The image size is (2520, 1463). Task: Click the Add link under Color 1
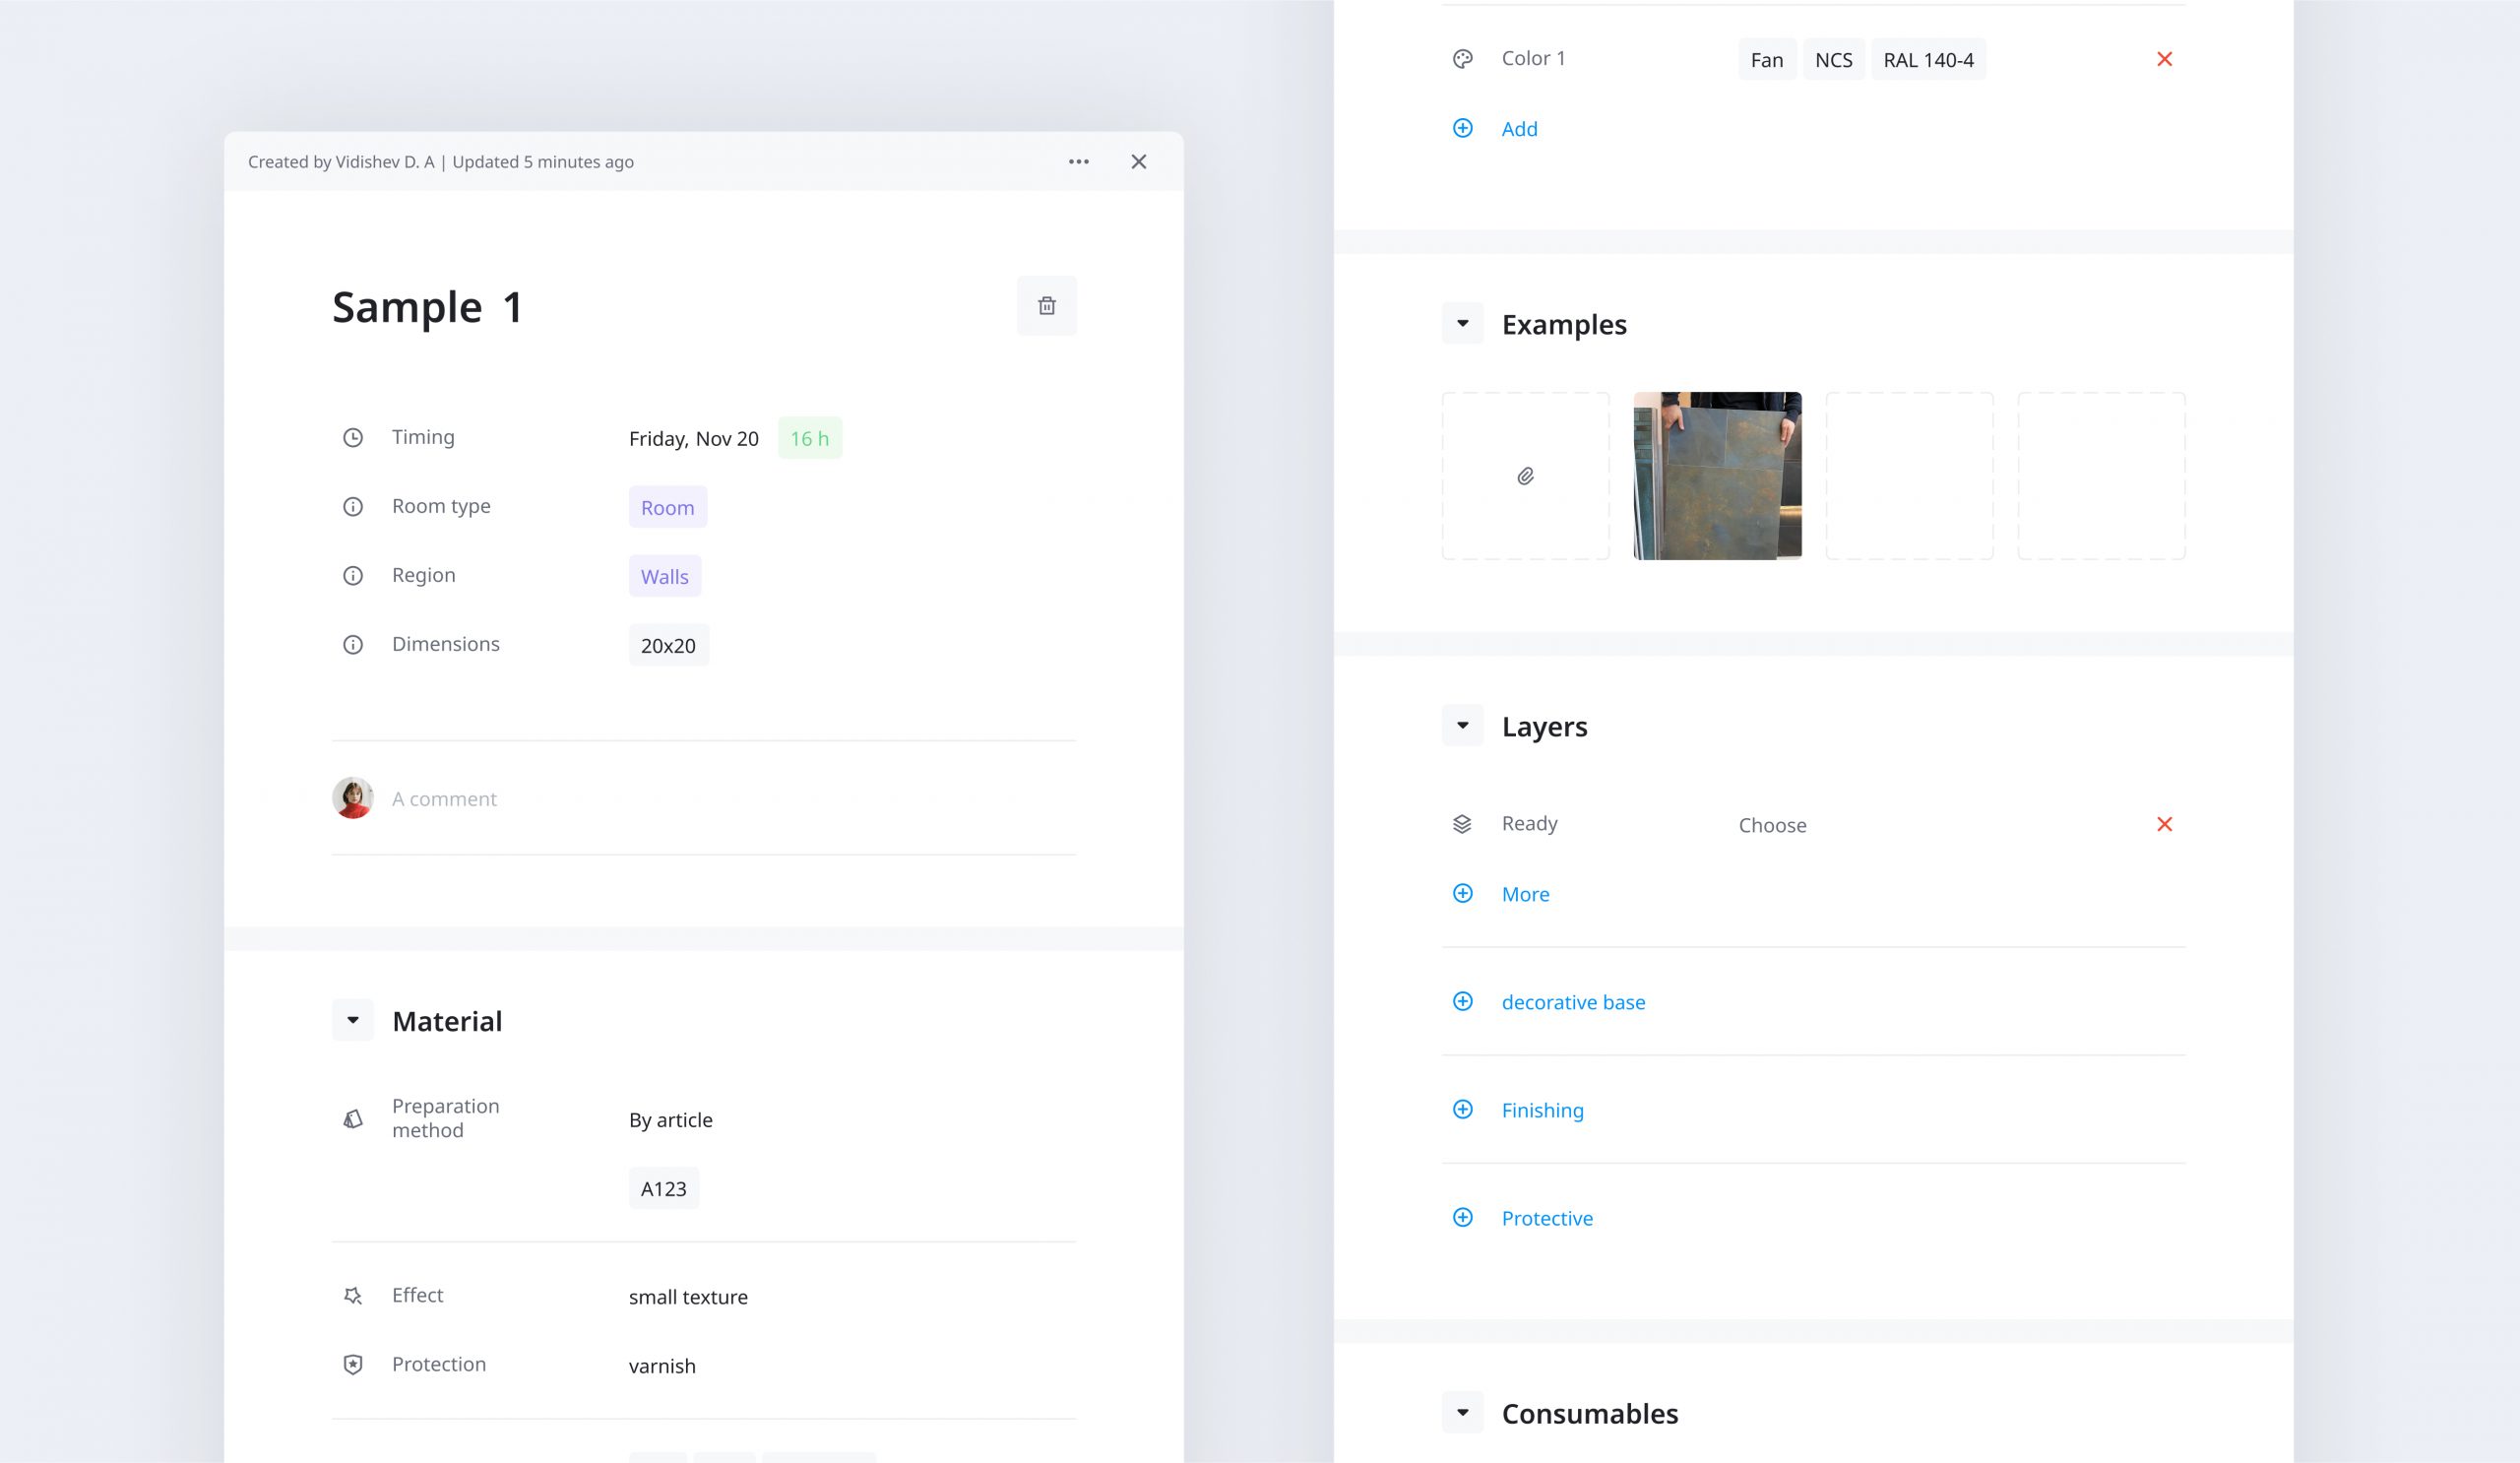pos(1519,129)
